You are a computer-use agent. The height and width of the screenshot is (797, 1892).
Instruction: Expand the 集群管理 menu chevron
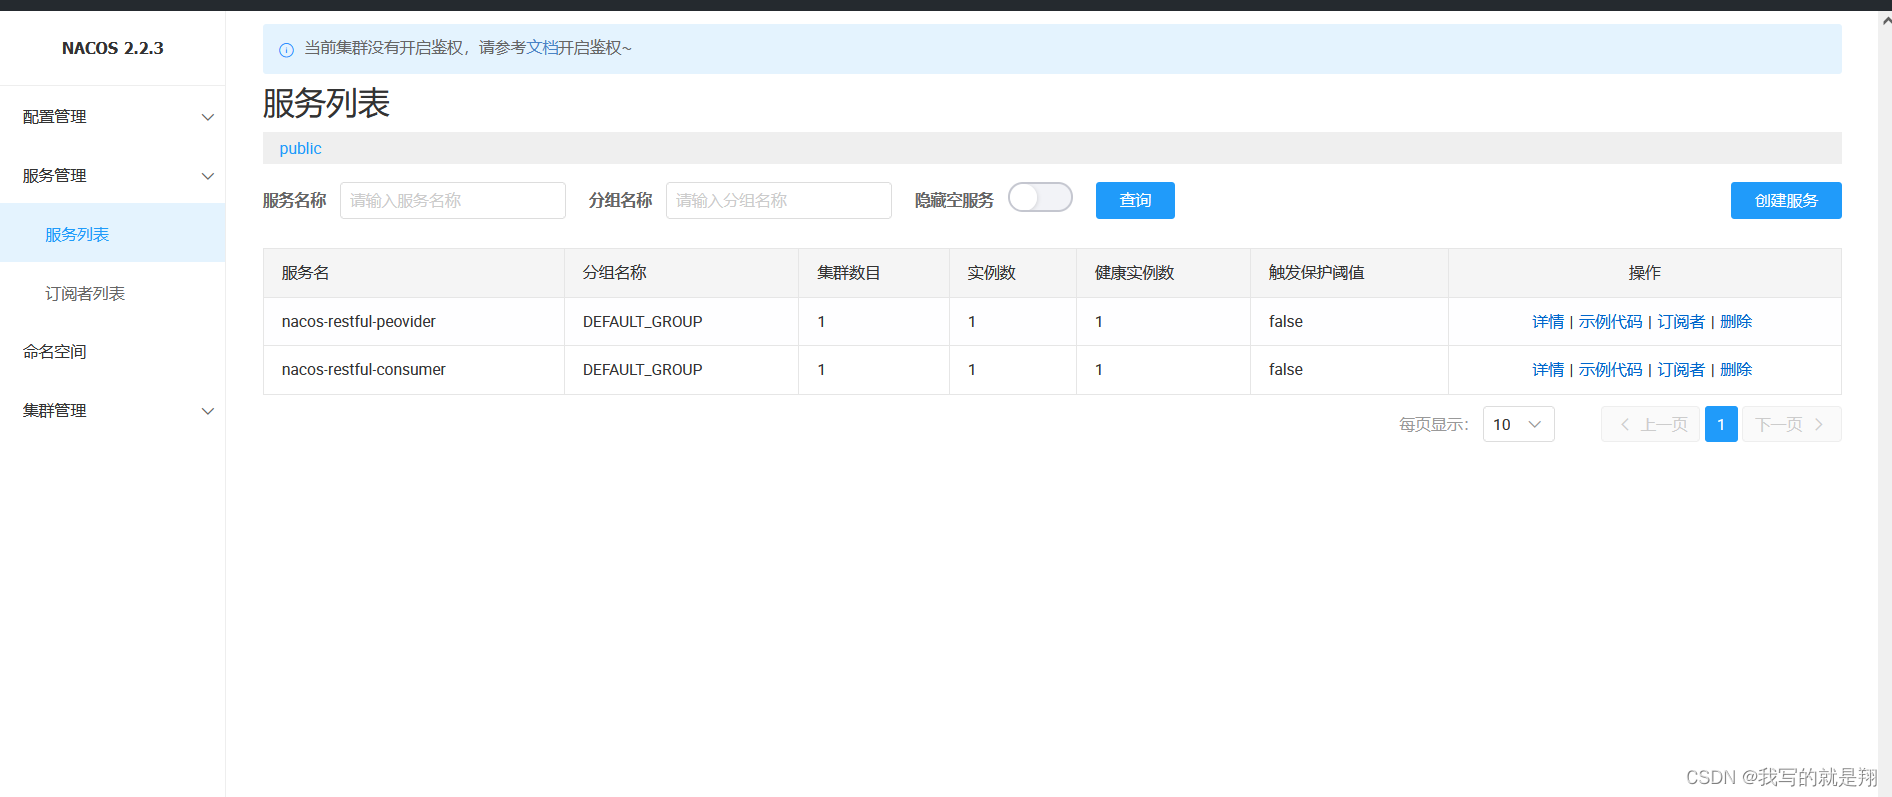pyautogui.click(x=208, y=411)
